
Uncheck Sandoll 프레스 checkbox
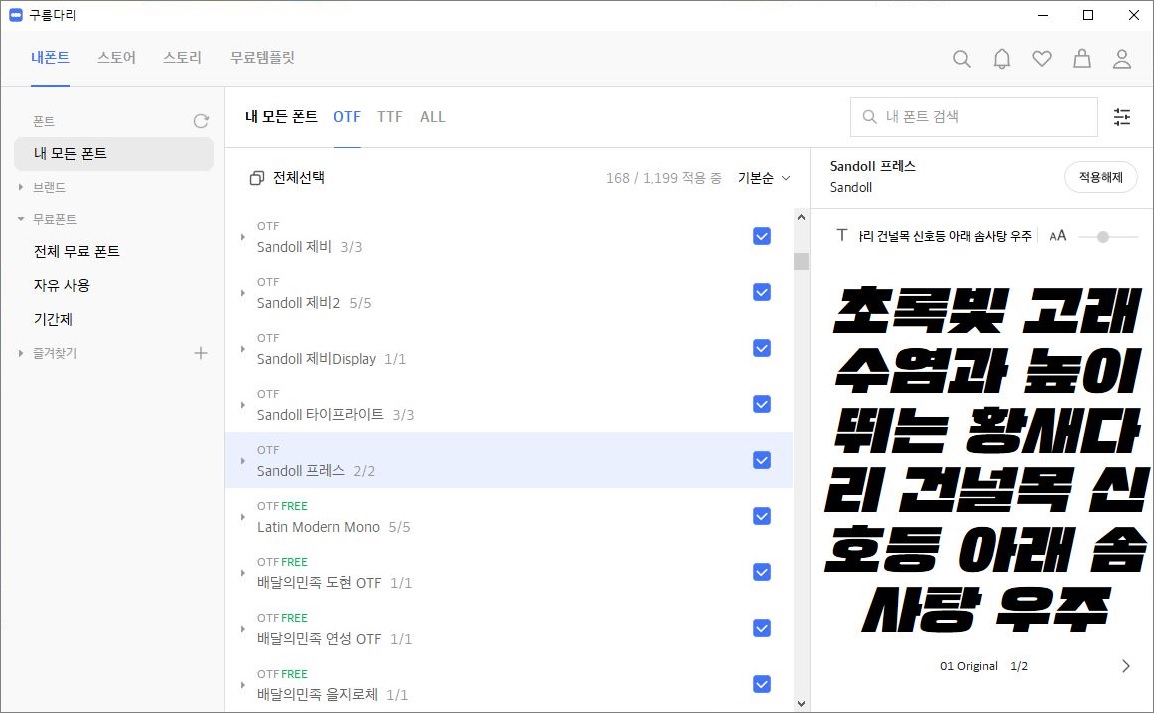pyautogui.click(x=762, y=460)
